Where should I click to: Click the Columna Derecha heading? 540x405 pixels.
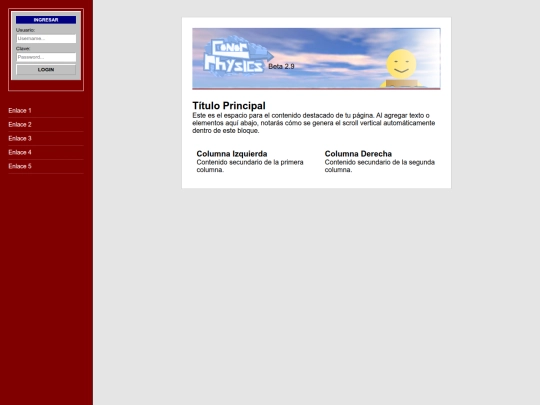358,154
